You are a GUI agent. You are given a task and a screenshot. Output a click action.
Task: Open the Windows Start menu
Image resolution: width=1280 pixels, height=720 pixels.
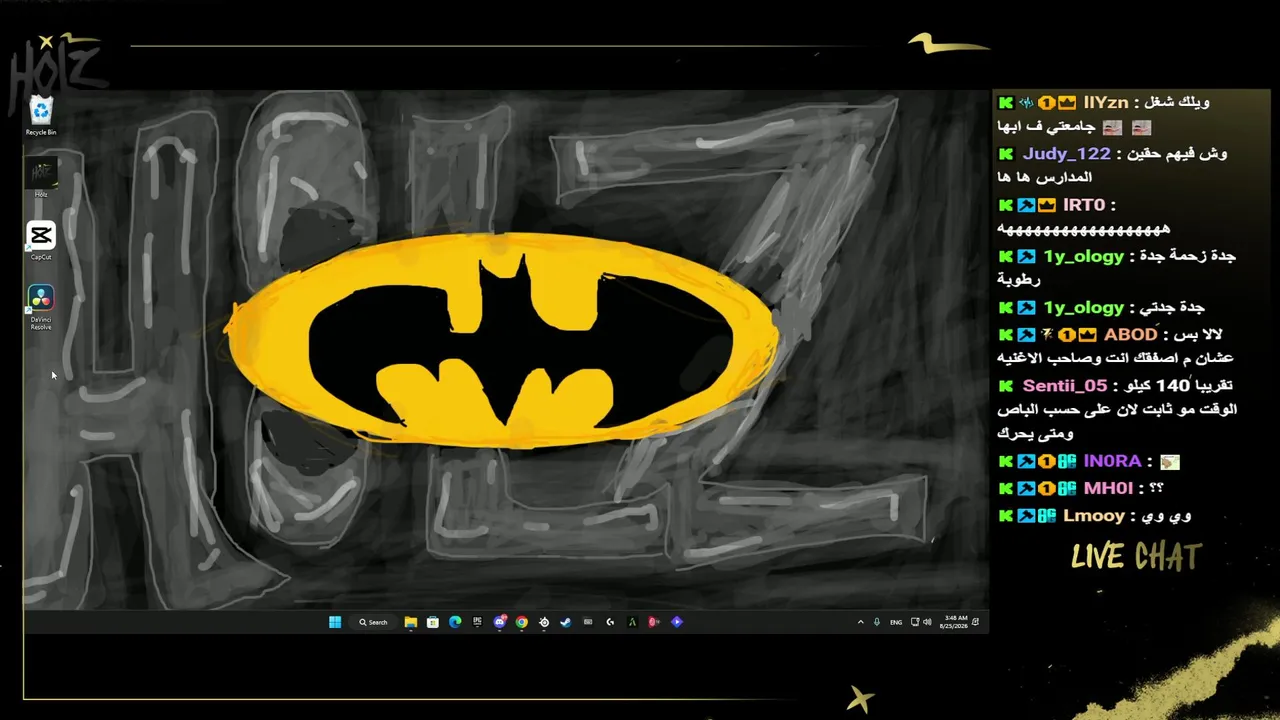(x=335, y=622)
